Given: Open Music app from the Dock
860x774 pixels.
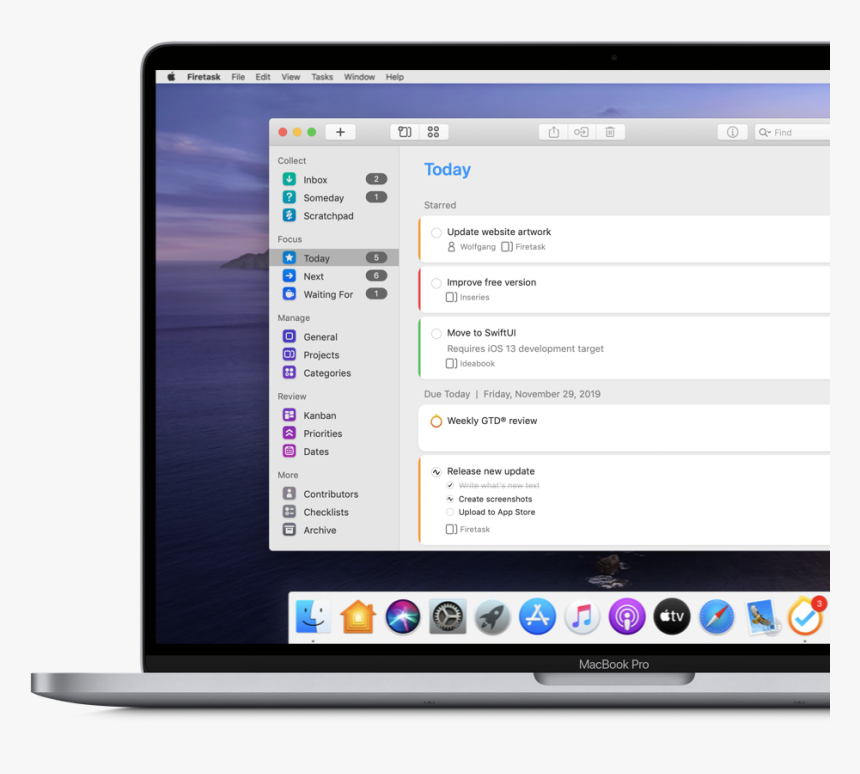Looking at the screenshot, I should 582,617.
